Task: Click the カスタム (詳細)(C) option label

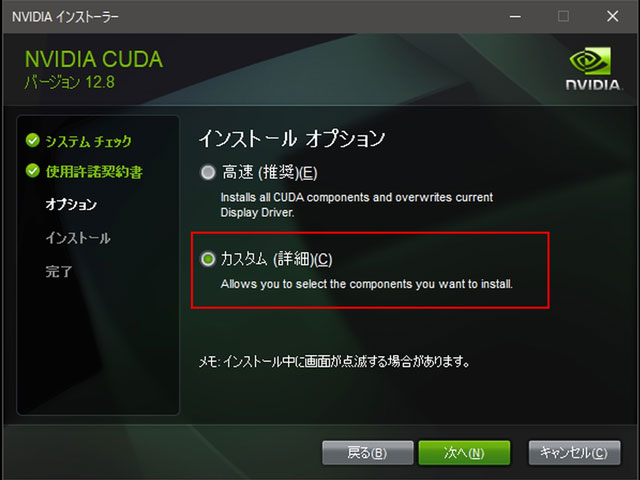Action: (276, 259)
